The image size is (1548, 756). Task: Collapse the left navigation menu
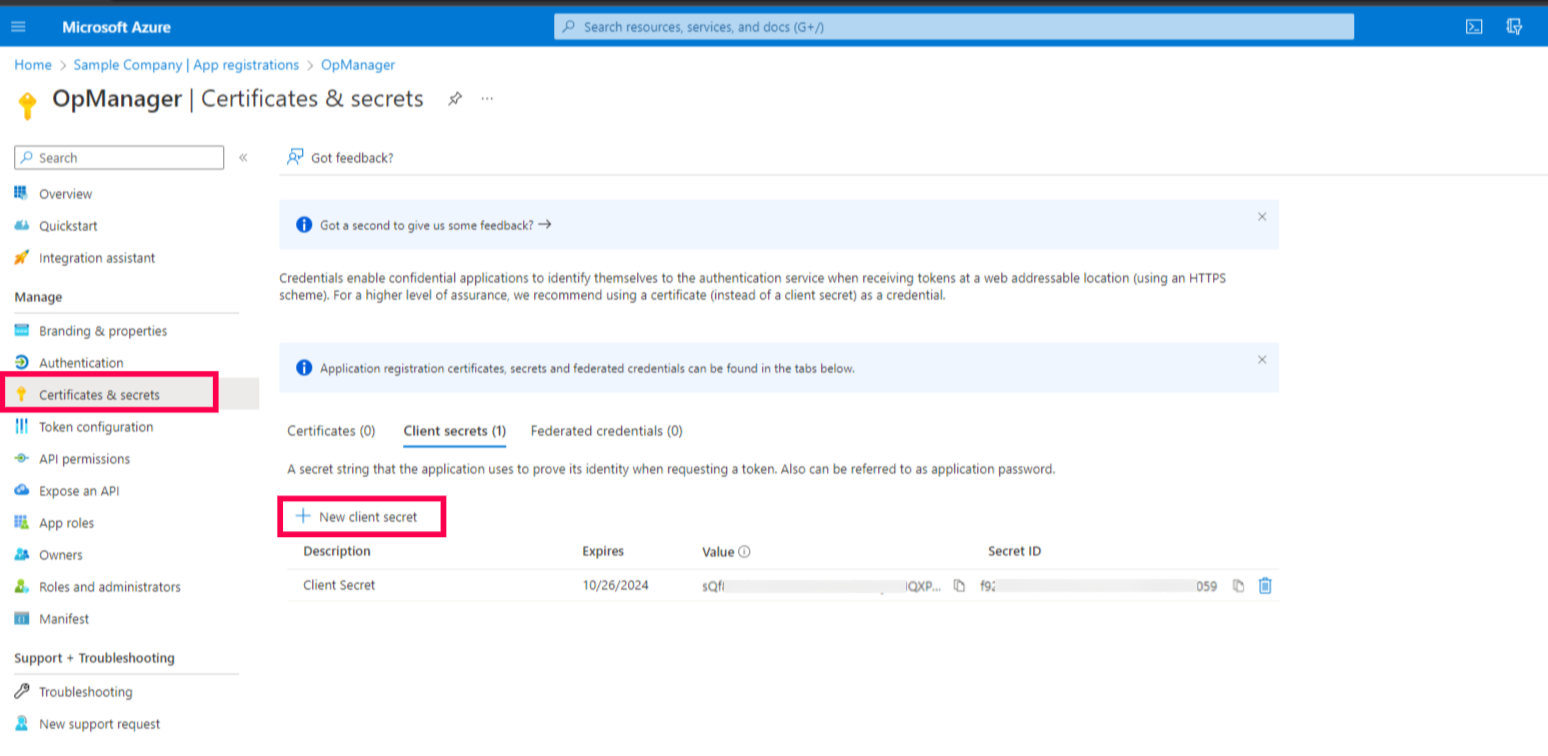click(x=243, y=158)
